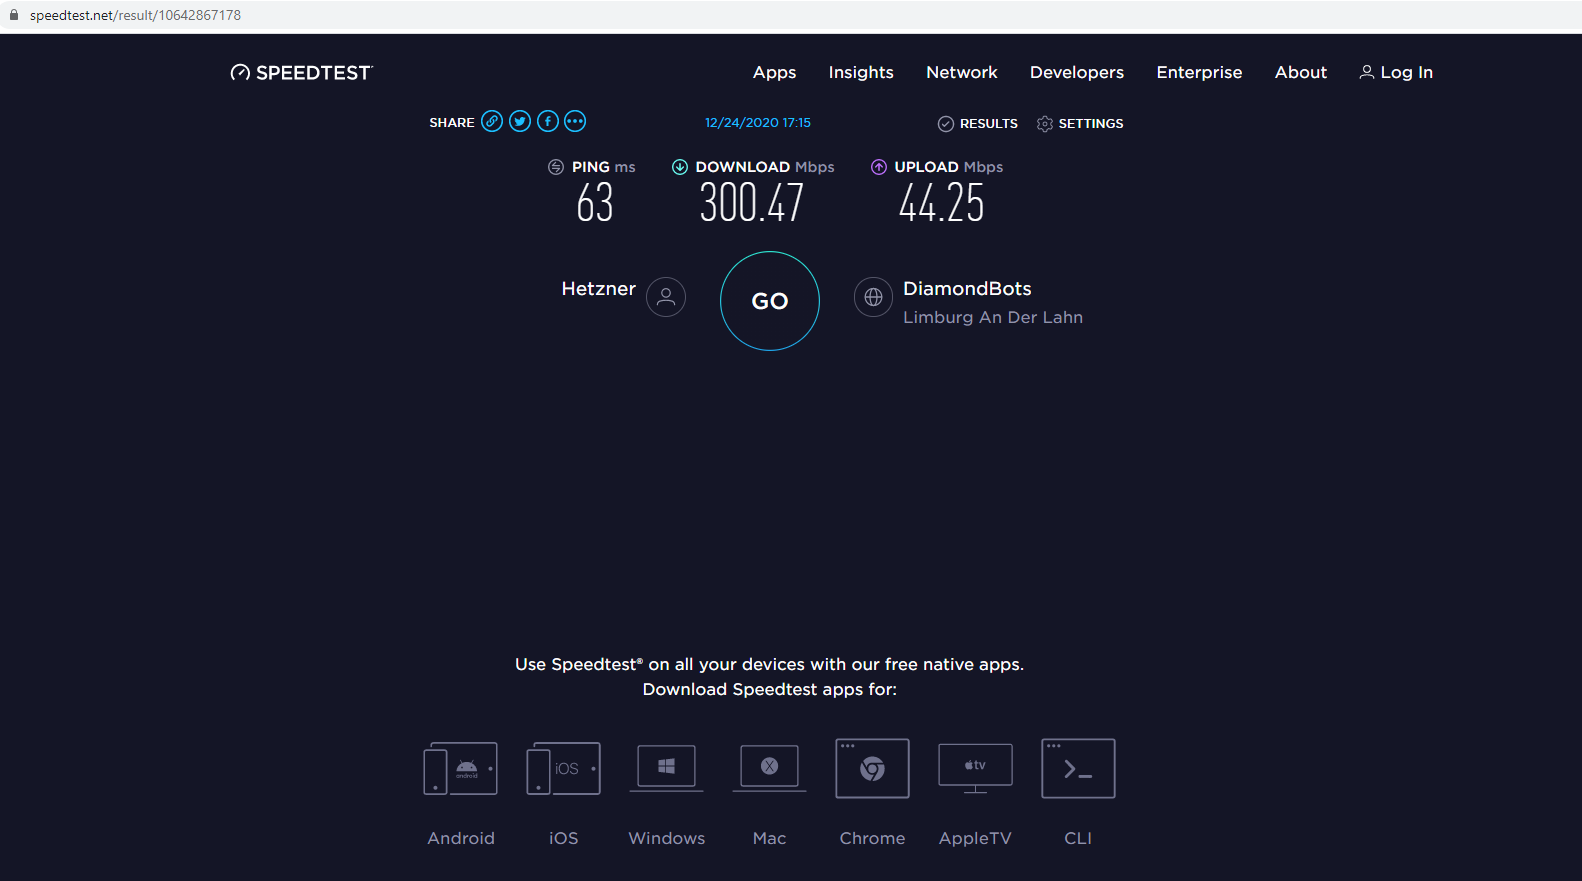Click the download value 300.47
Screen dimensions: 1582x881
pos(752,203)
